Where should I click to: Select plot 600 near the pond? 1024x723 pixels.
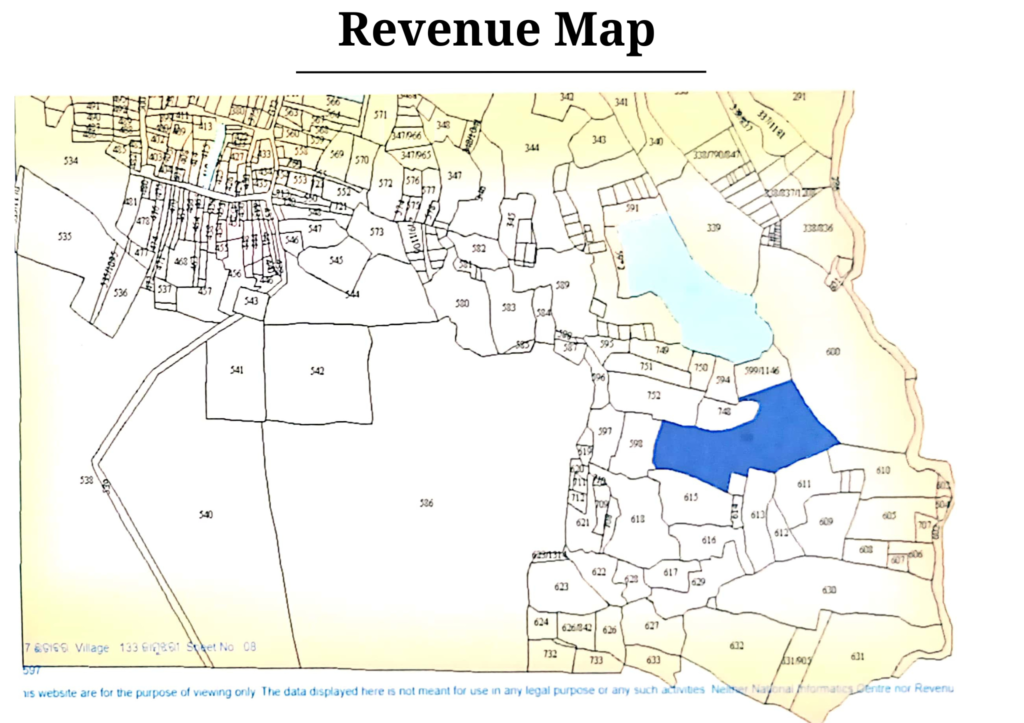(833, 353)
